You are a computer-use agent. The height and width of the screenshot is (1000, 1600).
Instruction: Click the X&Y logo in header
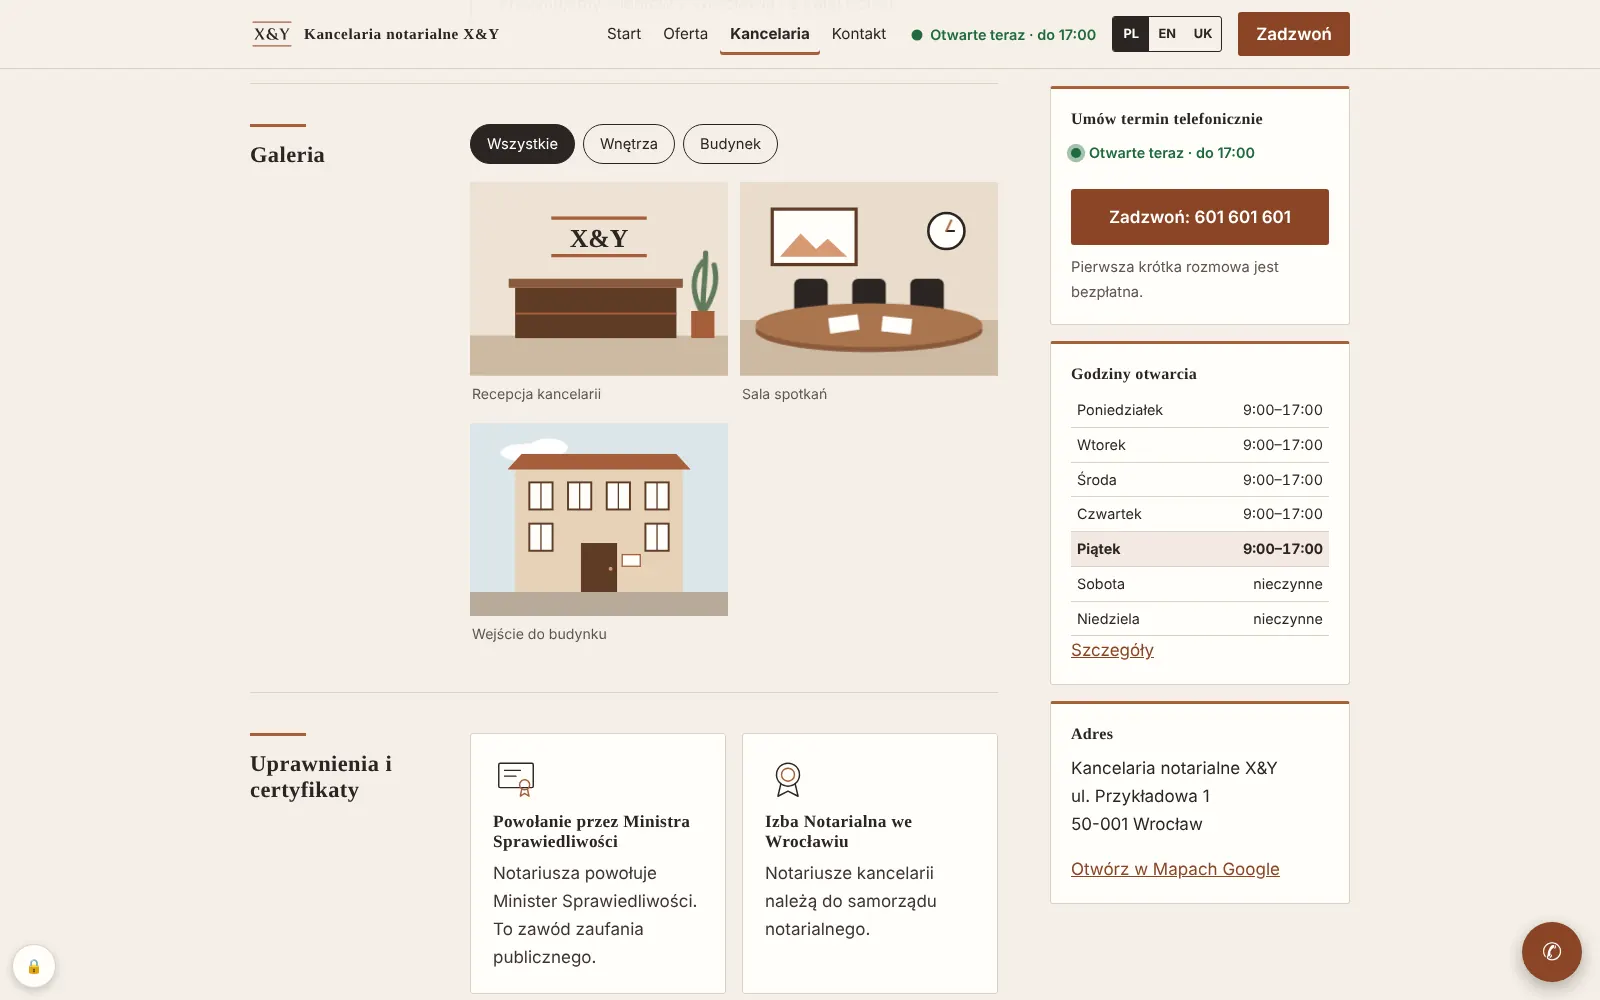click(271, 34)
